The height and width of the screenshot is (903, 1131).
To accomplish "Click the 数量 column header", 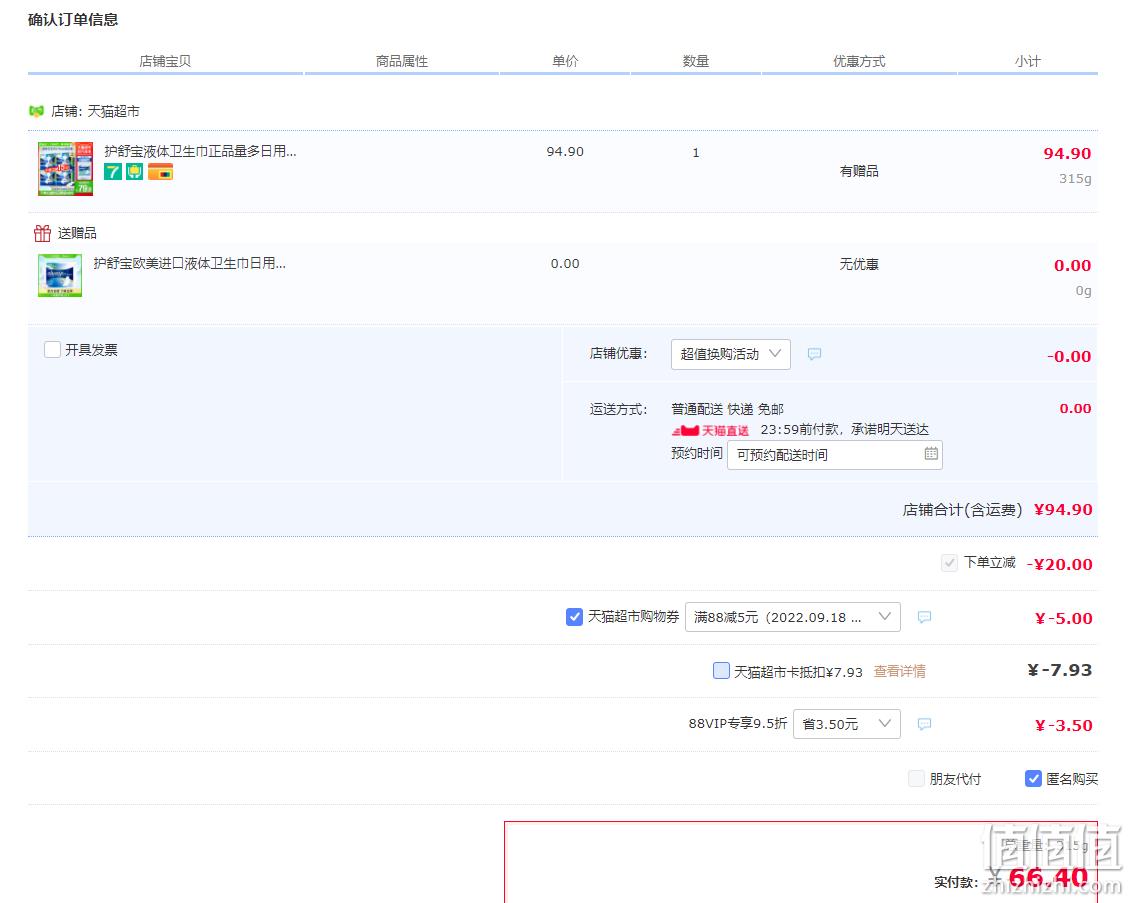I will coord(696,61).
